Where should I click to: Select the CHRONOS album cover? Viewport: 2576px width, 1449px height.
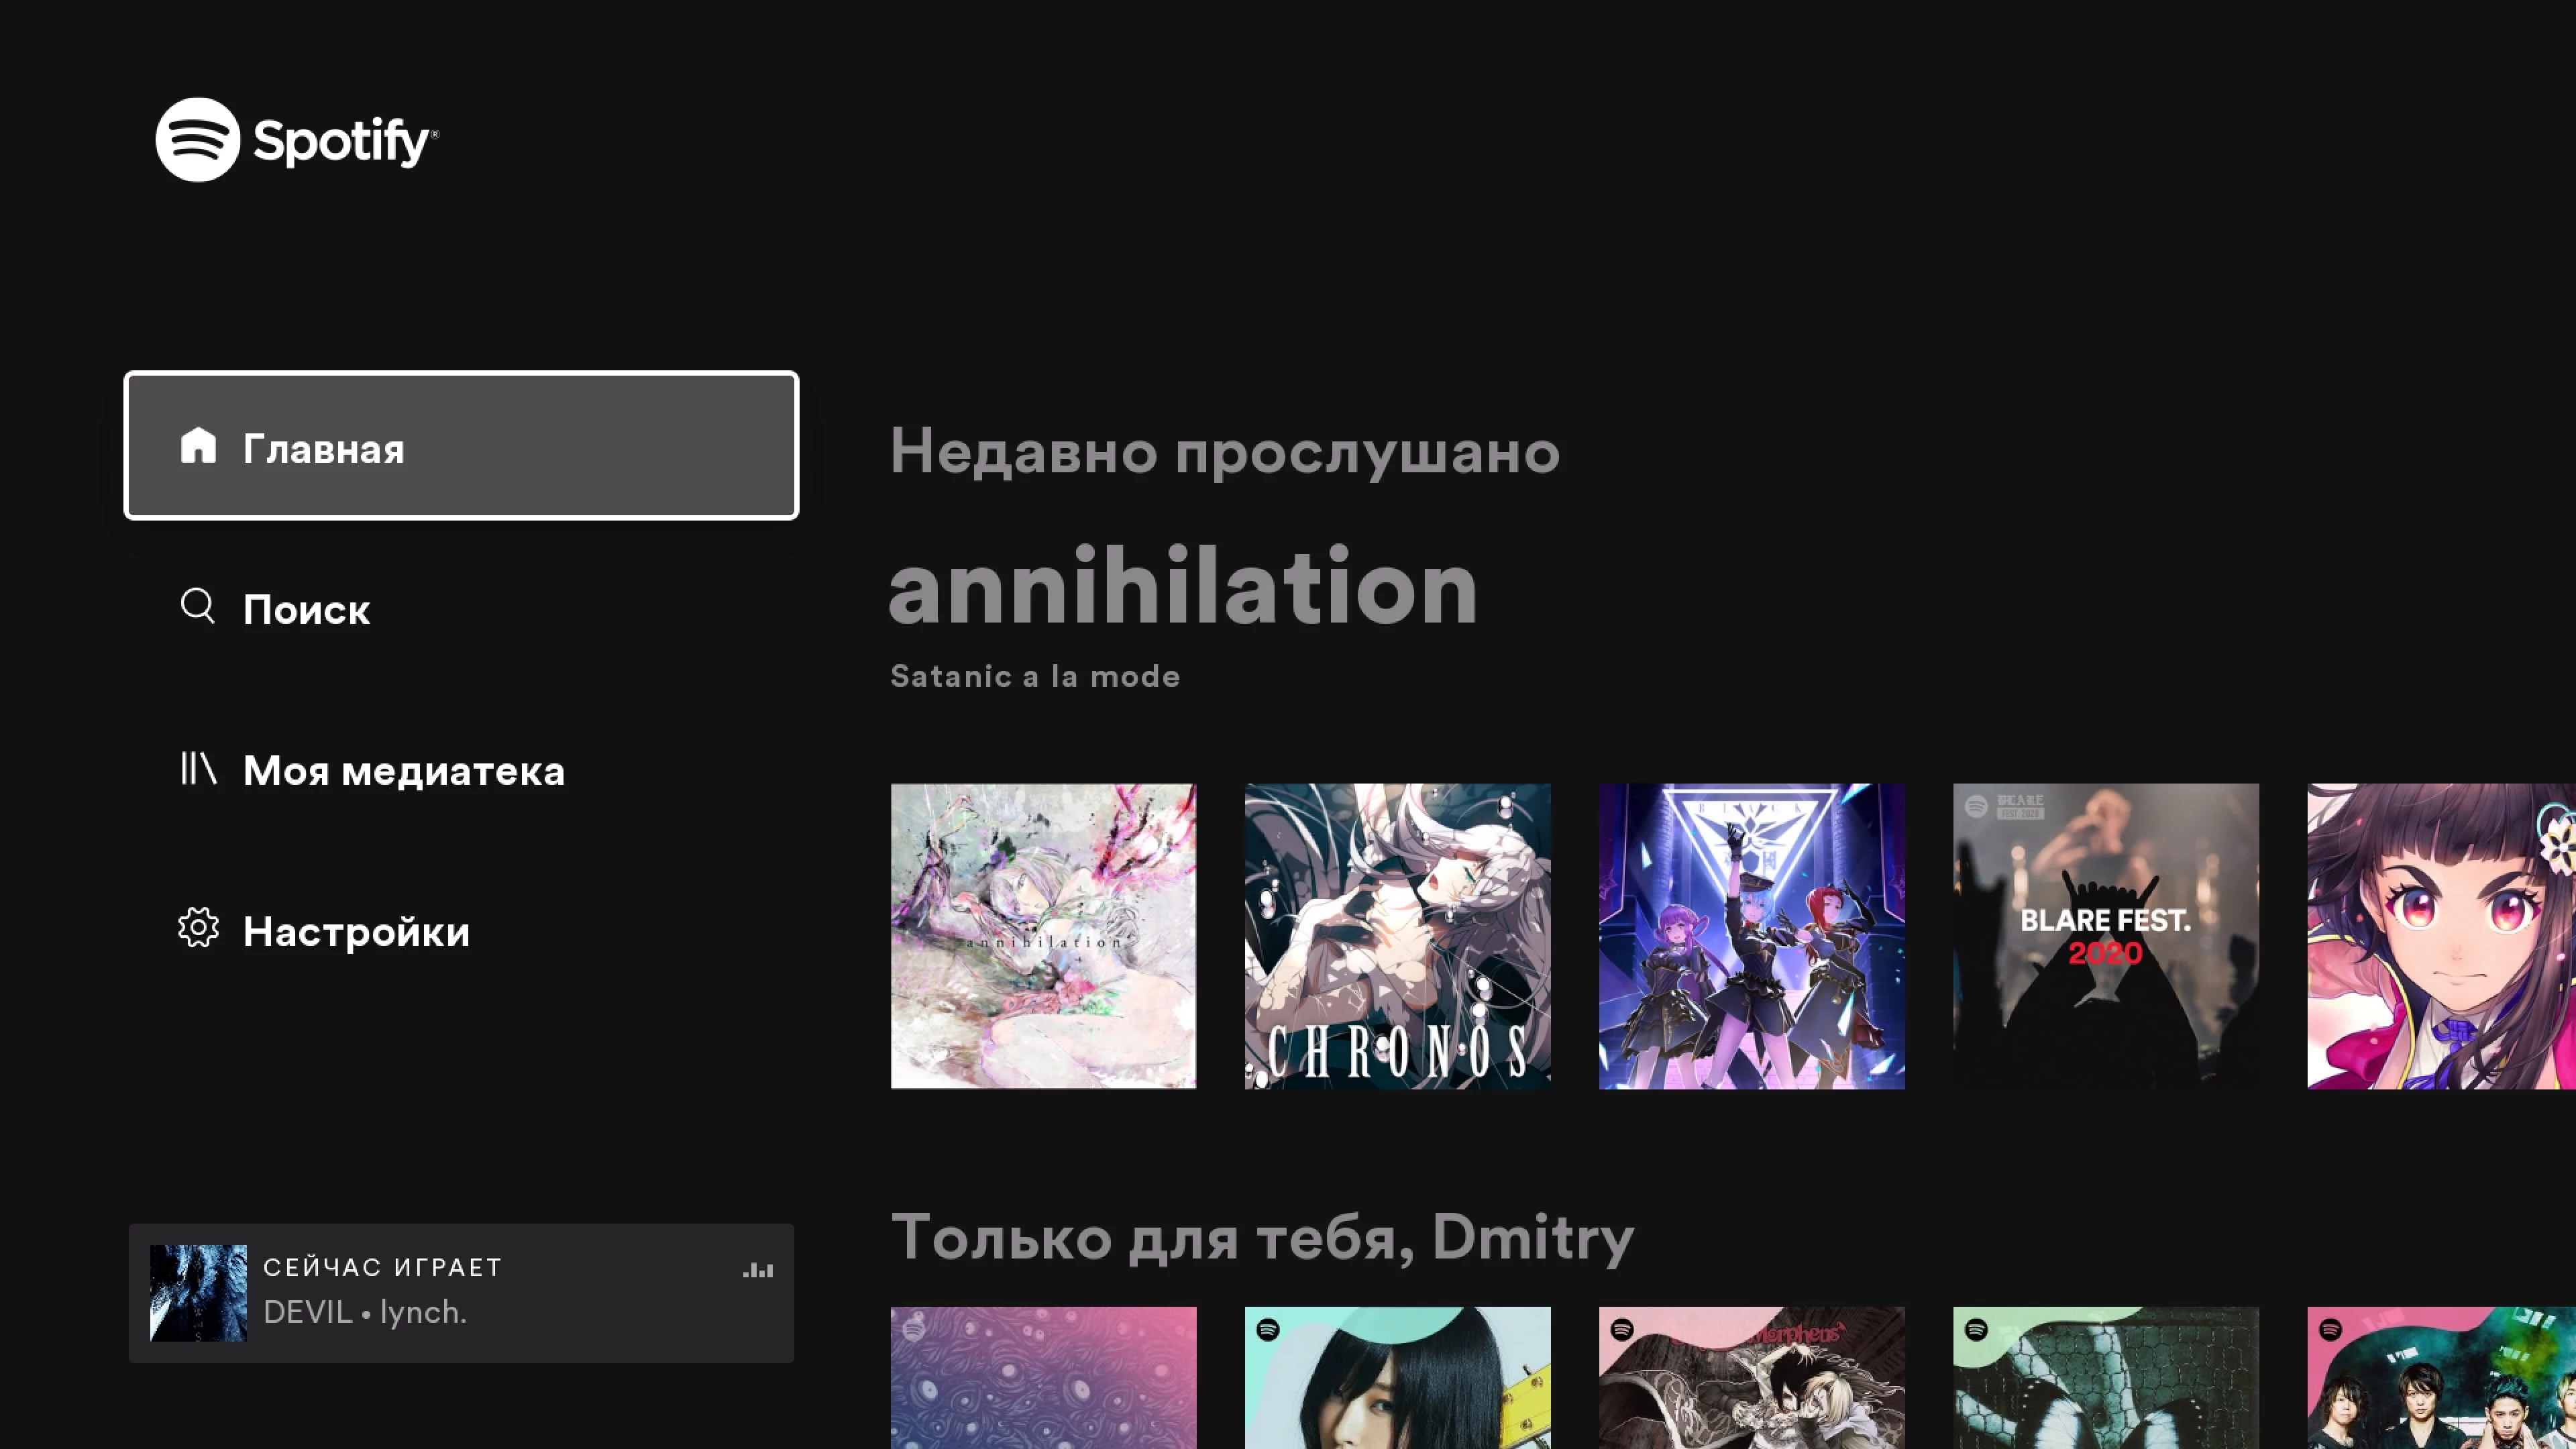1397,936
